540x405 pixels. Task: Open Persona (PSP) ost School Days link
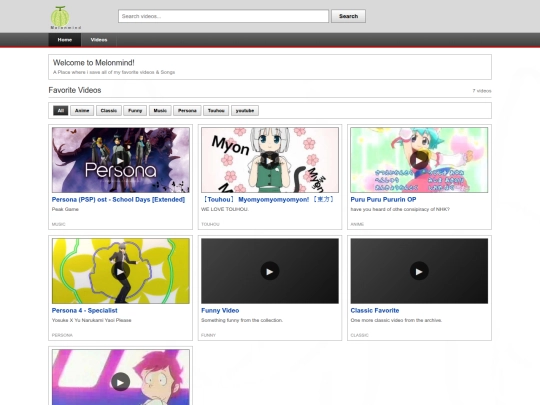click(x=118, y=200)
